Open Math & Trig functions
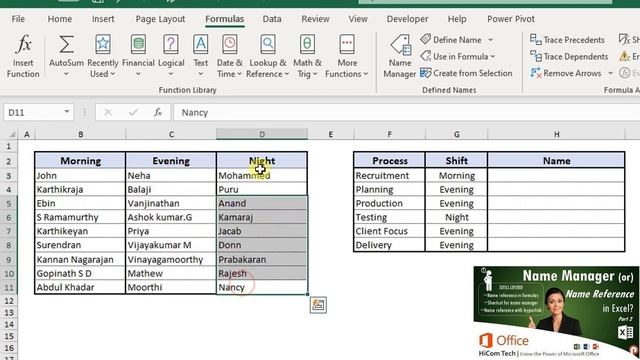 307,56
